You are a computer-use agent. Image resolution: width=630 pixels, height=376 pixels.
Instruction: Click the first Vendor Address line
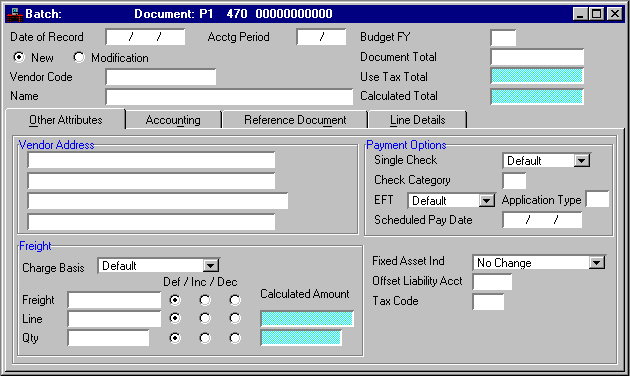pos(151,160)
